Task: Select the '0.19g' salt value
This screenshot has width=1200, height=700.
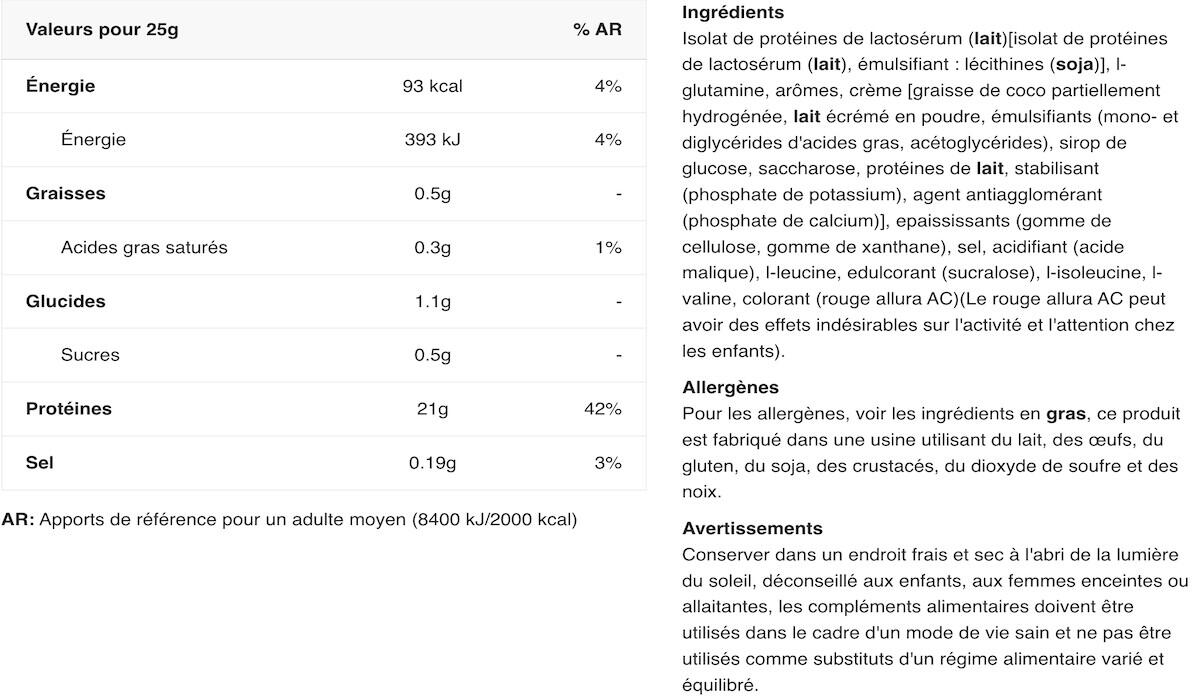Action: pyautogui.click(x=432, y=463)
